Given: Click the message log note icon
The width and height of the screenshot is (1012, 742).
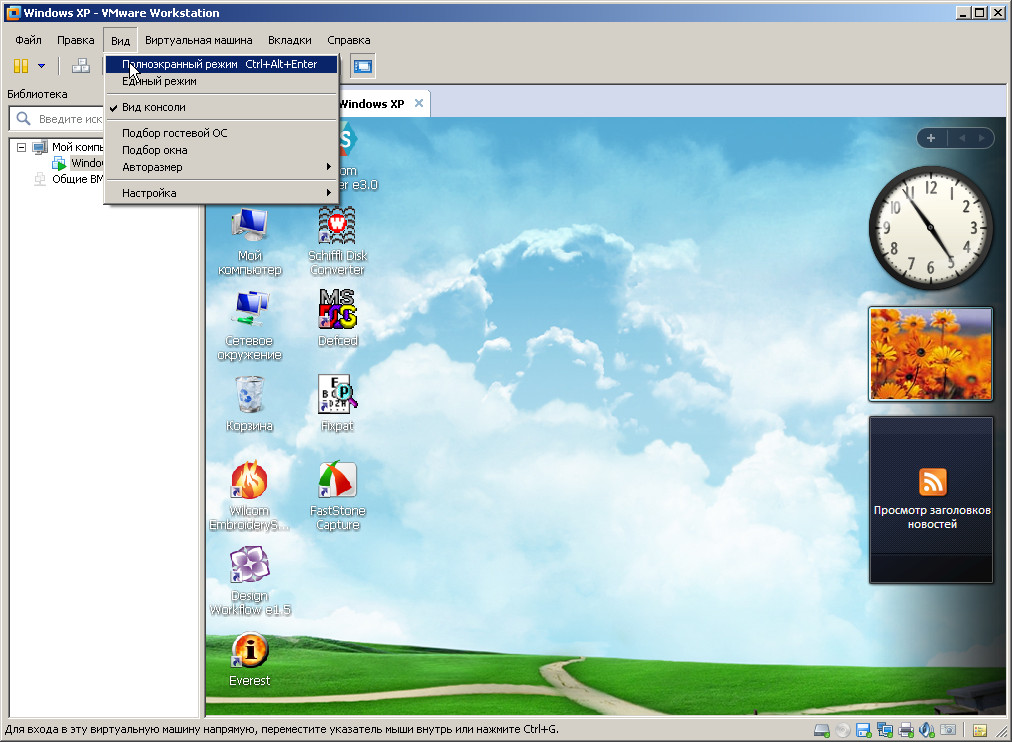Looking at the screenshot, I should [x=980, y=730].
